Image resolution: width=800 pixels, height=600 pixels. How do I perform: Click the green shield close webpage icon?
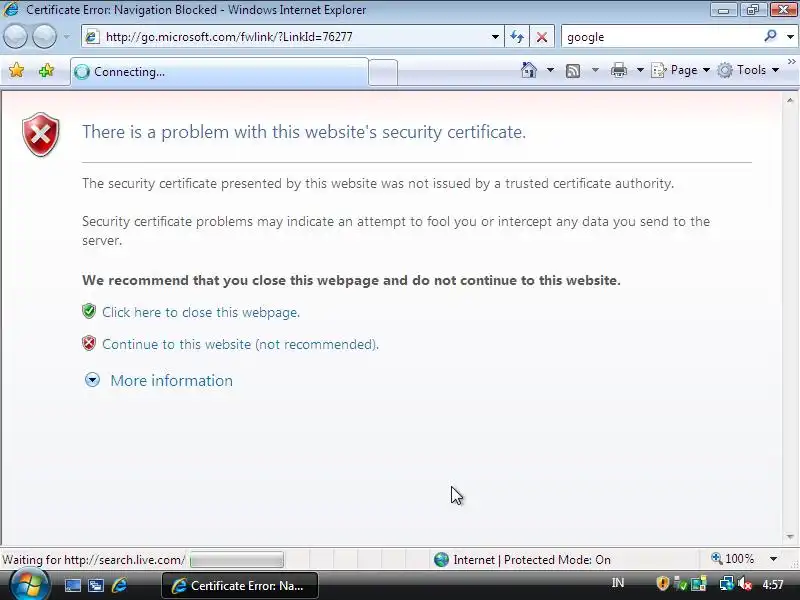[89, 311]
